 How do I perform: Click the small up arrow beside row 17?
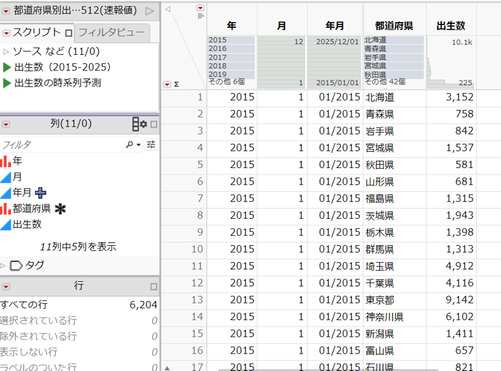(x=167, y=368)
